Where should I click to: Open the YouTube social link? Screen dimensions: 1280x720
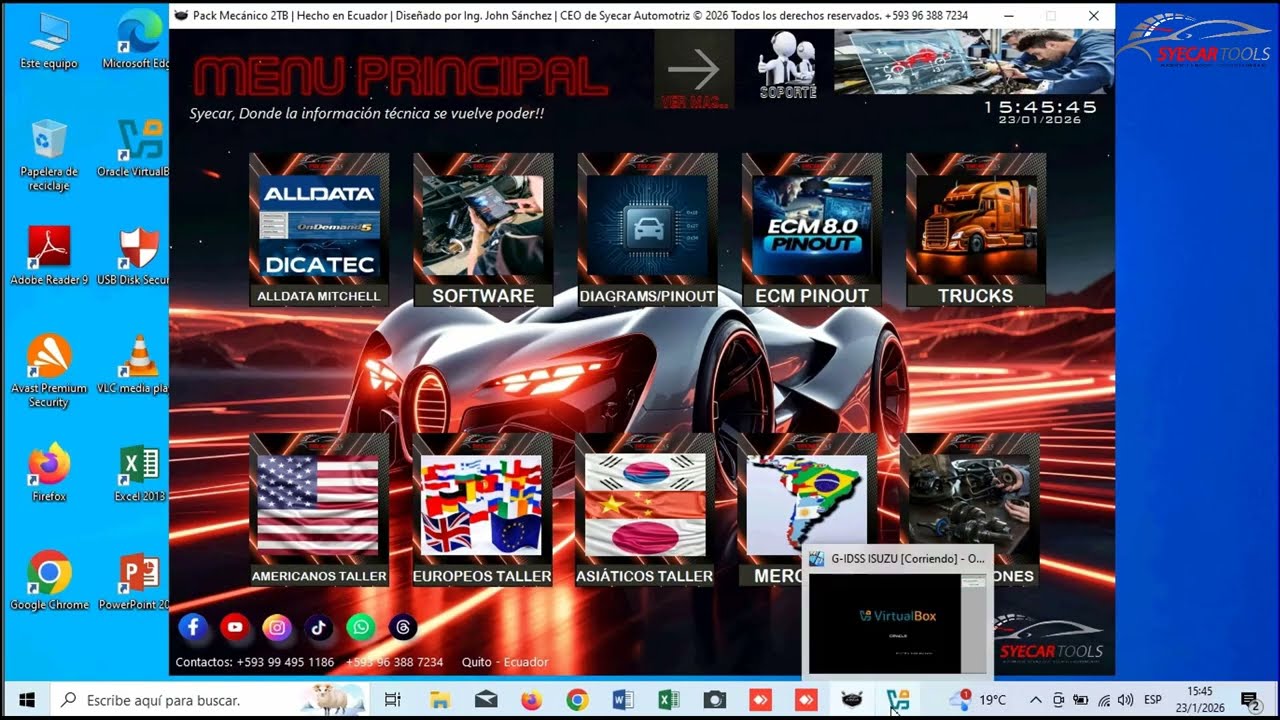(235, 627)
